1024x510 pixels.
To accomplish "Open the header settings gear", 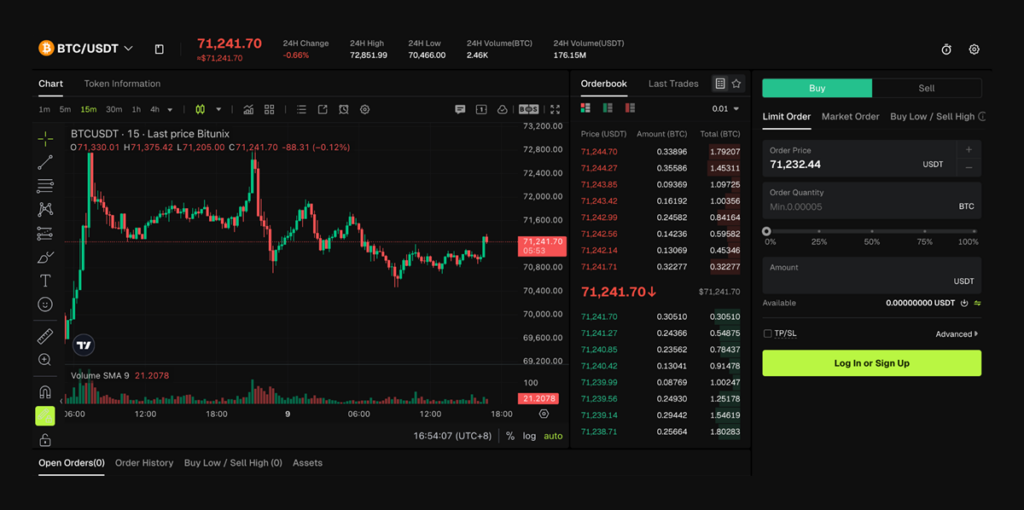I will pyautogui.click(x=974, y=49).
